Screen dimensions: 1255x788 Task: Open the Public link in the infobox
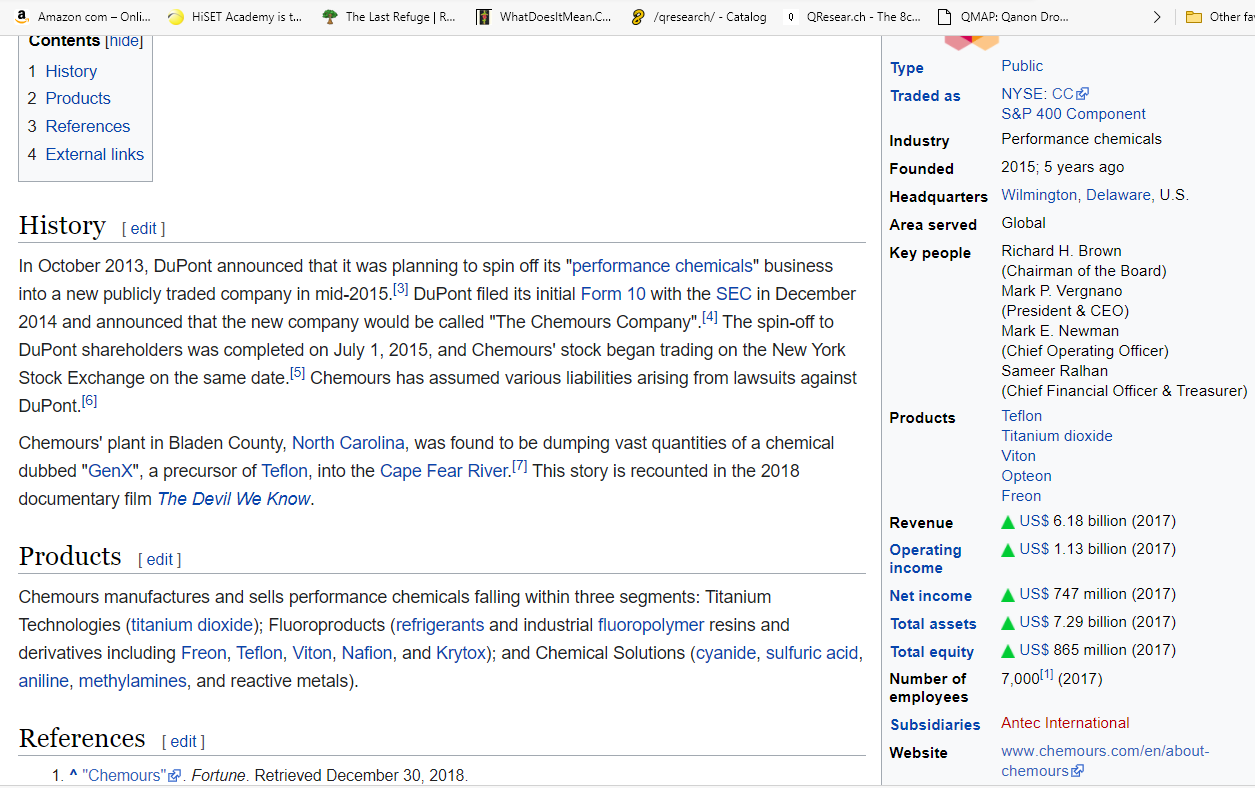click(1022, 66)
